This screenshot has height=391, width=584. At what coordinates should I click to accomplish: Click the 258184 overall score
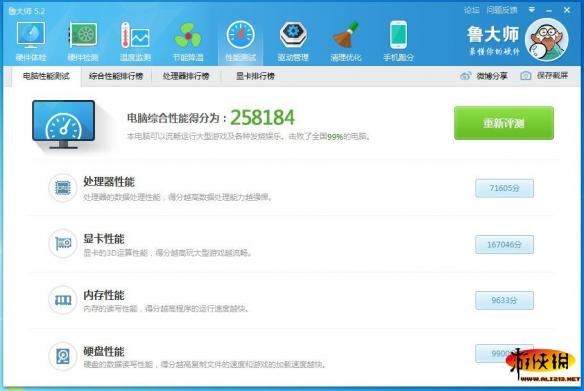(x=263, y=118)
